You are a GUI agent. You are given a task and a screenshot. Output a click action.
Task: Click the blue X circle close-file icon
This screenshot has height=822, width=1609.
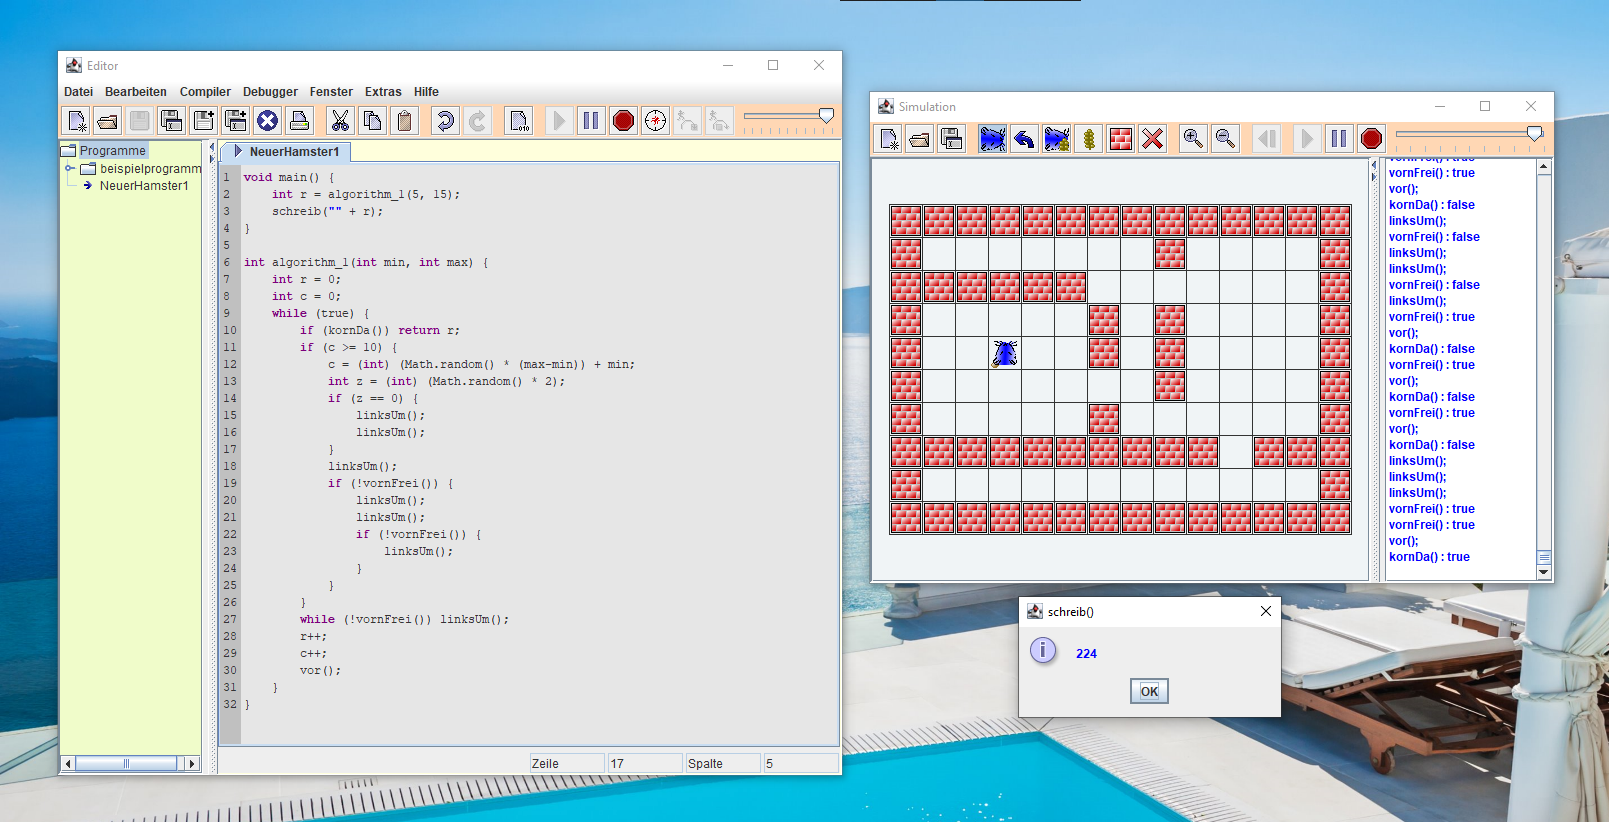coord(267,121)
